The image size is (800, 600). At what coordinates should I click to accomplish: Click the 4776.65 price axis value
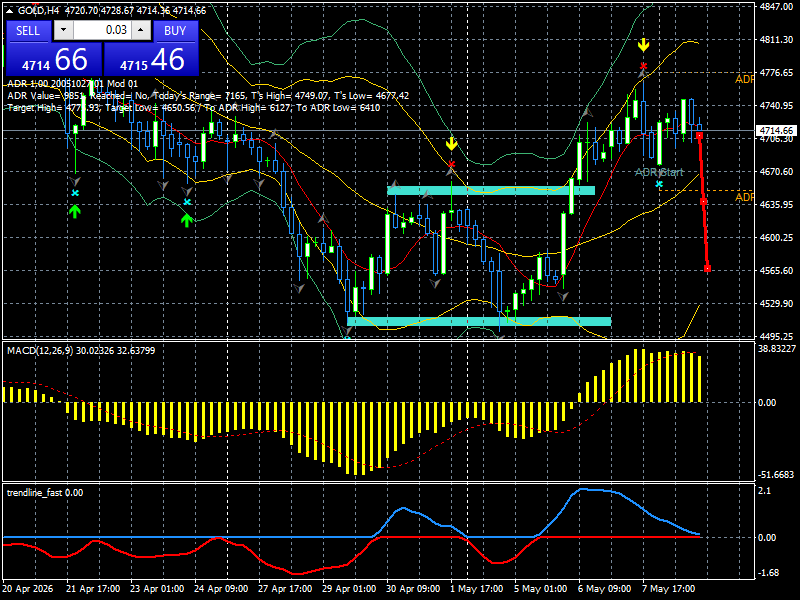click(776, 73)
